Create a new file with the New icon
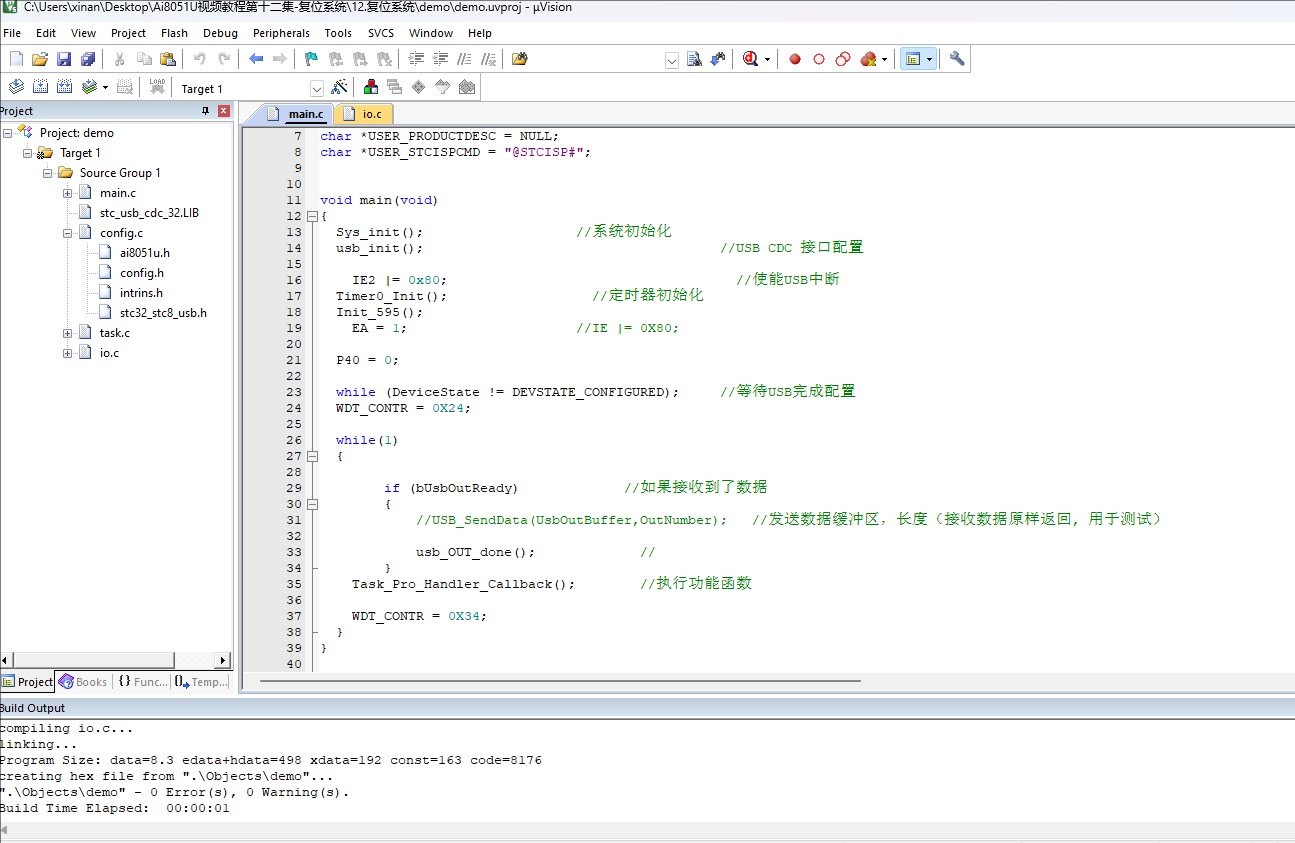Screen dimensions: 1295x843 [16, 59]
